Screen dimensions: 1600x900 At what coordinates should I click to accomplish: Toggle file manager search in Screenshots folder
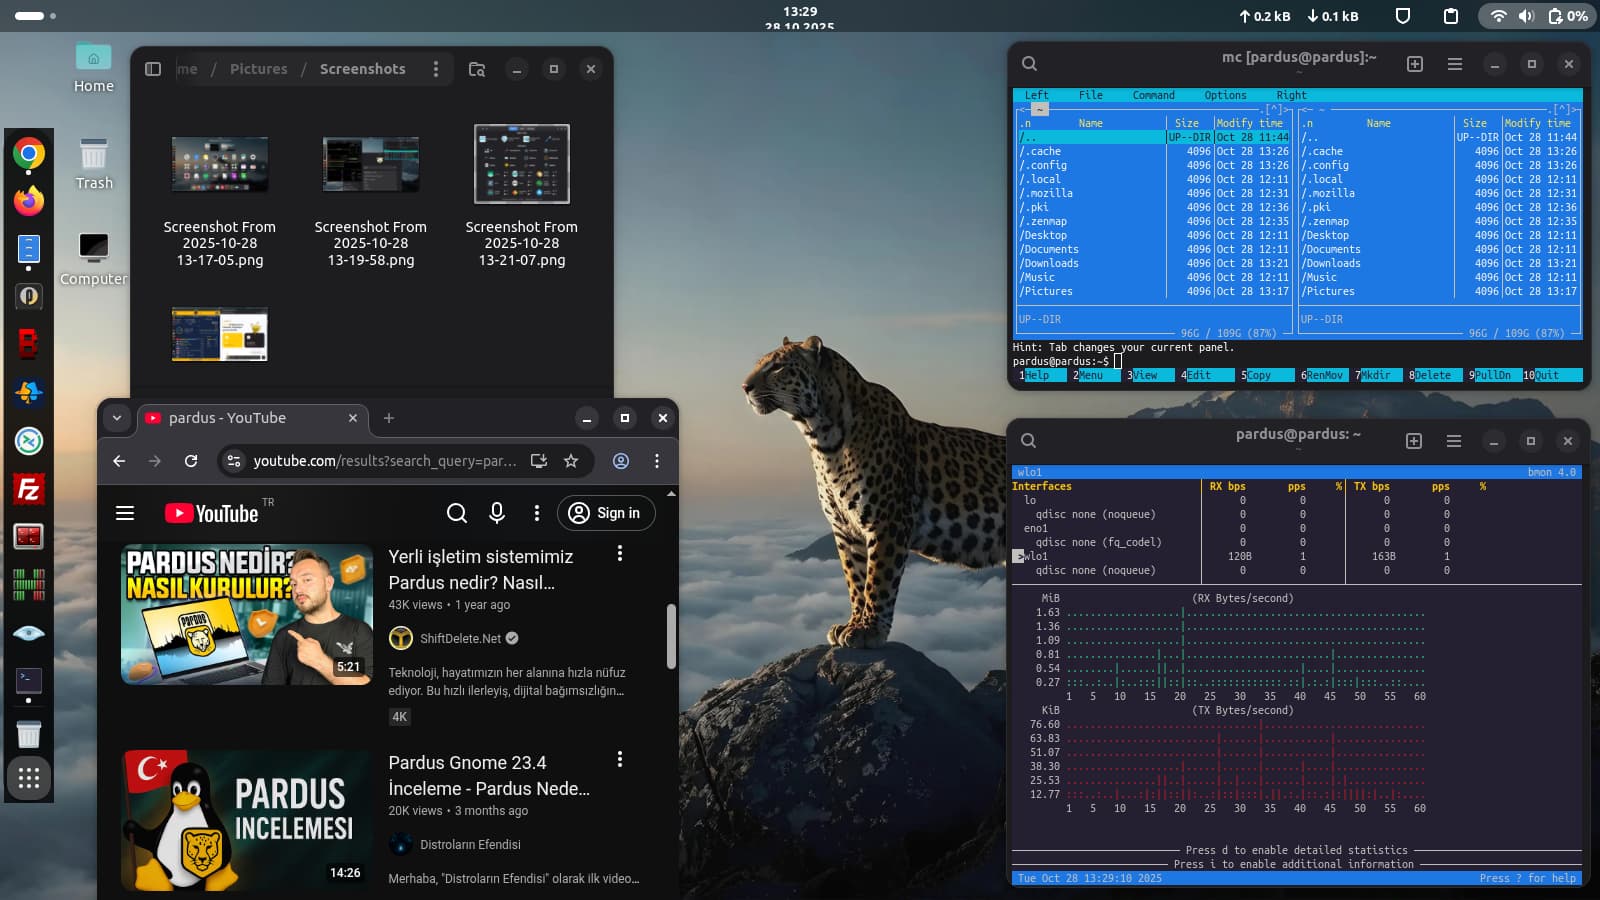tap(477, 69)
